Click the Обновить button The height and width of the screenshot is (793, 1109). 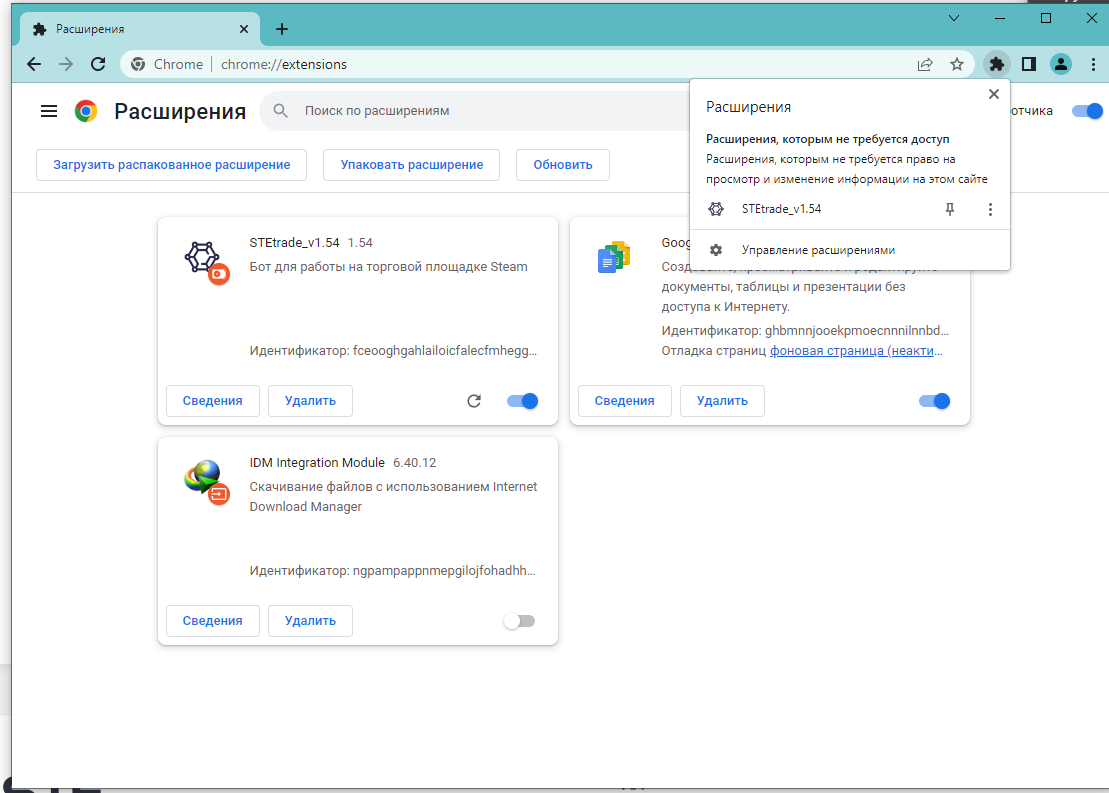(x=563, y=165)
